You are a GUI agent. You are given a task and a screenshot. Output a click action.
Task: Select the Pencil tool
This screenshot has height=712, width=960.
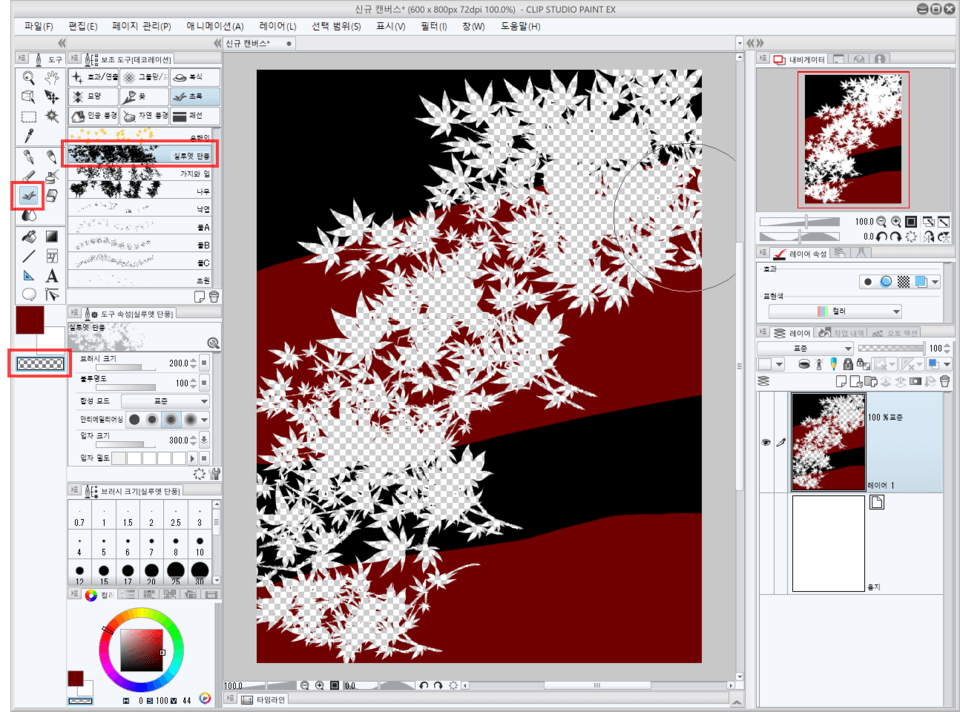point(52,157)
